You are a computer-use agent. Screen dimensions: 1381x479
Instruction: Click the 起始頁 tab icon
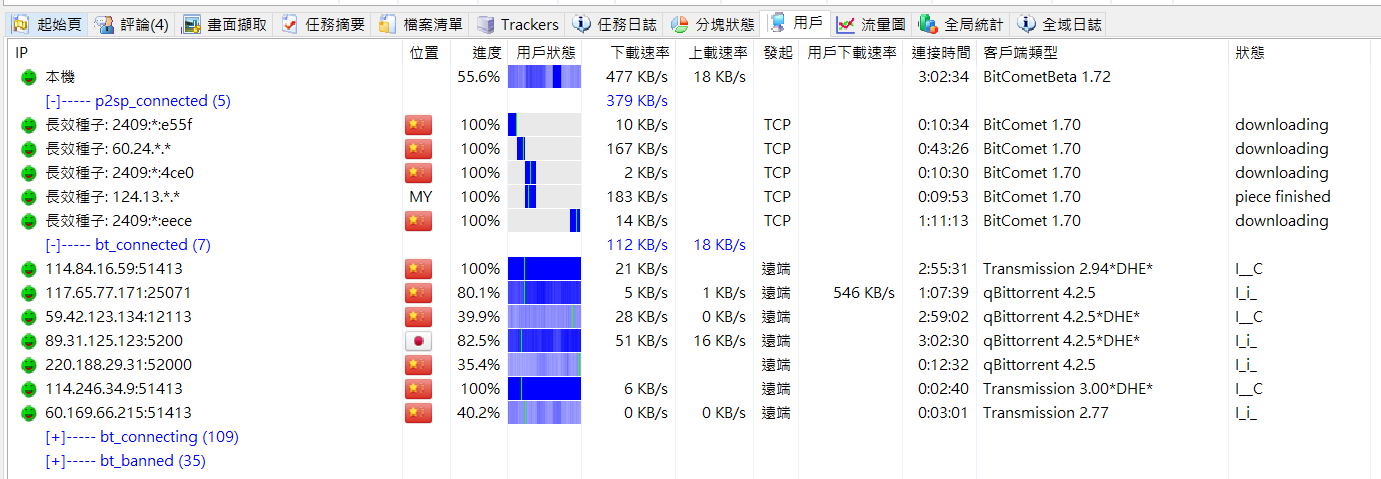(19, 24)
